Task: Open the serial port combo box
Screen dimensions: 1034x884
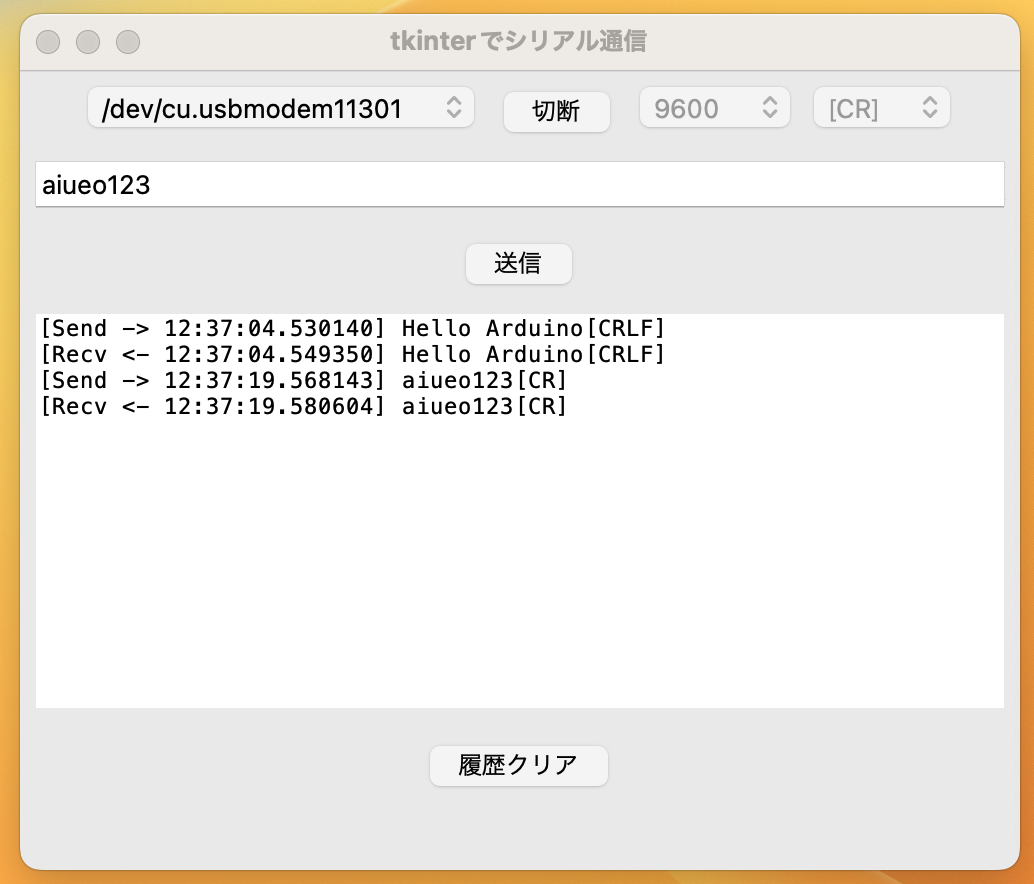Action: point(280,107)
